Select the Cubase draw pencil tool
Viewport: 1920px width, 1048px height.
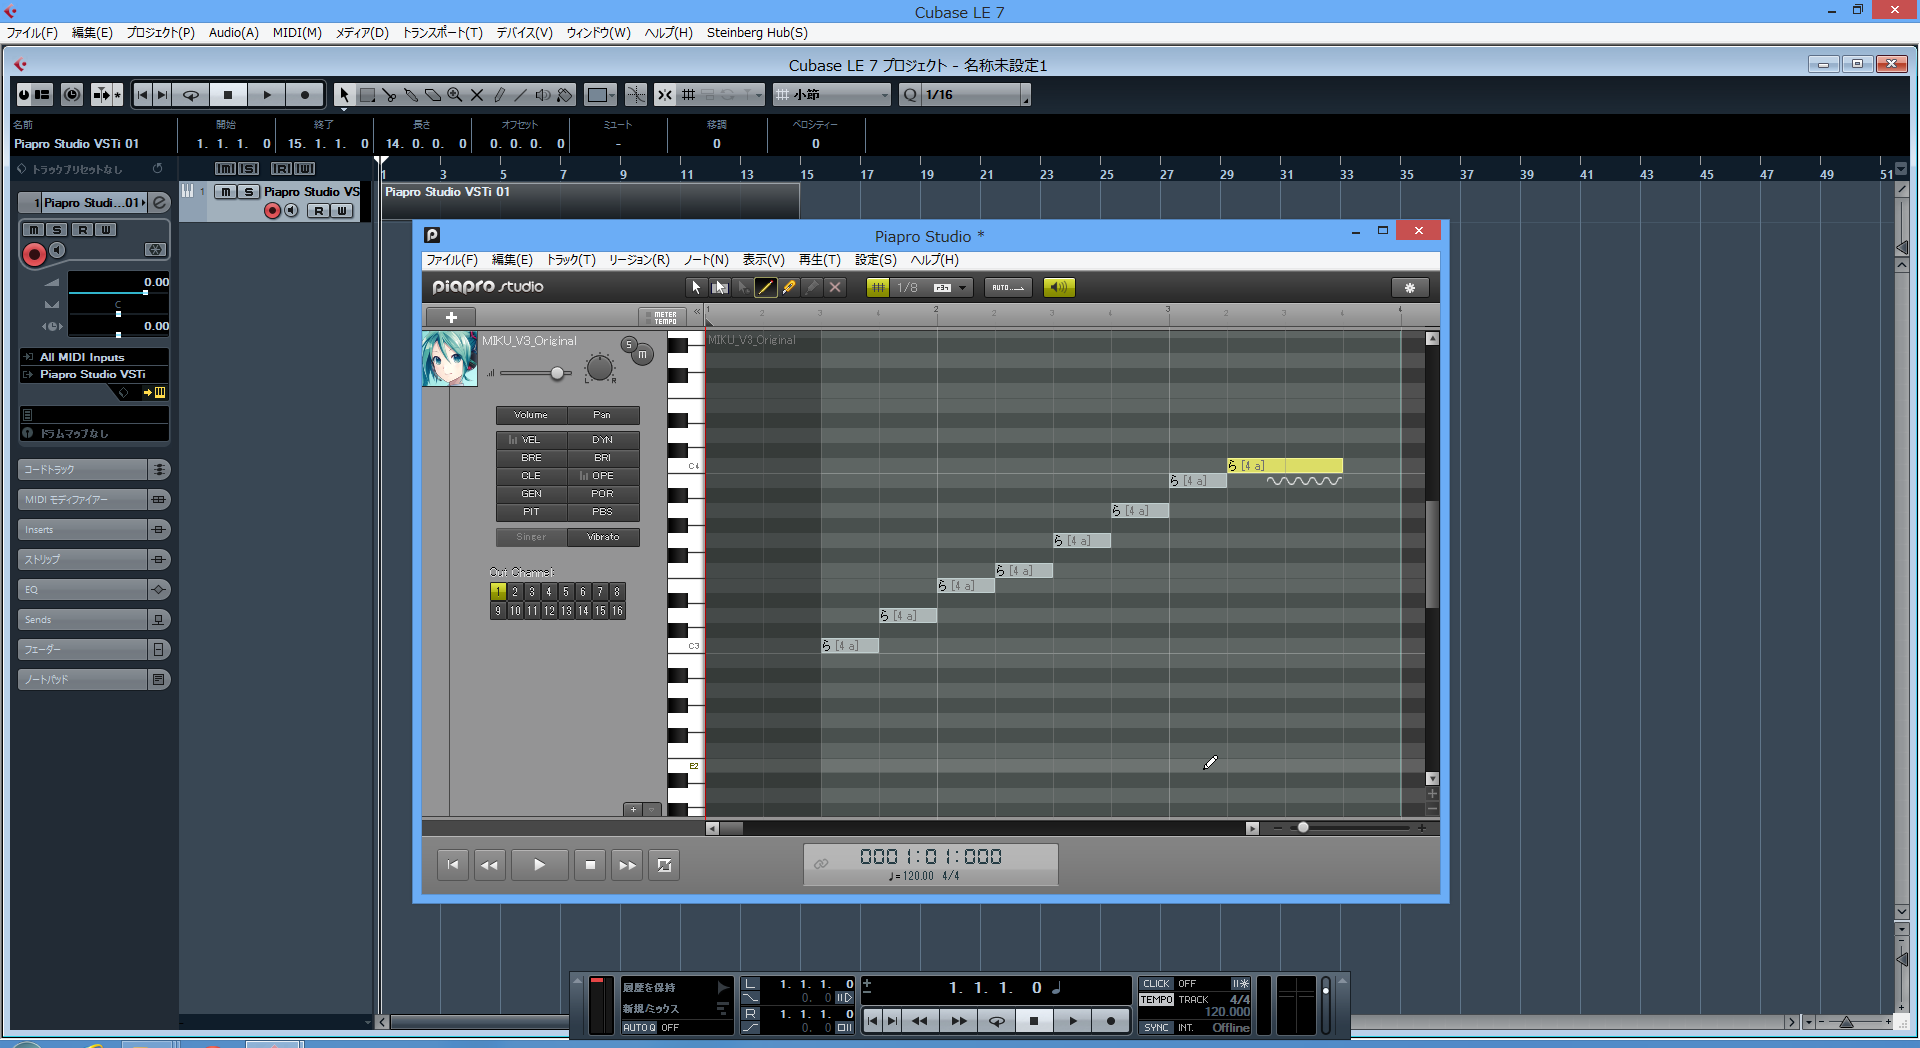point(499,95)
